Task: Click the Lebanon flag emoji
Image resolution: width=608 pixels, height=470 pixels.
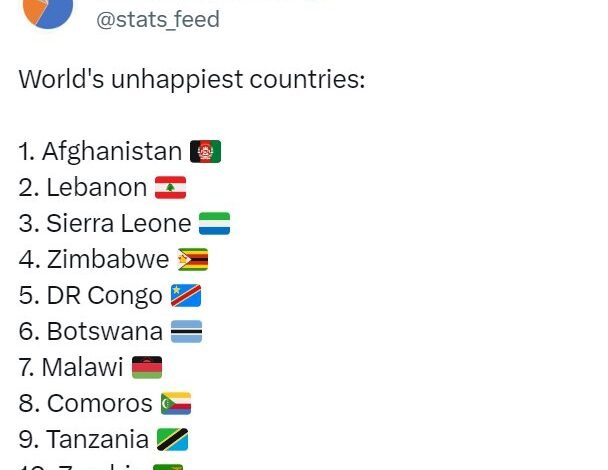Action: (171, 187)
